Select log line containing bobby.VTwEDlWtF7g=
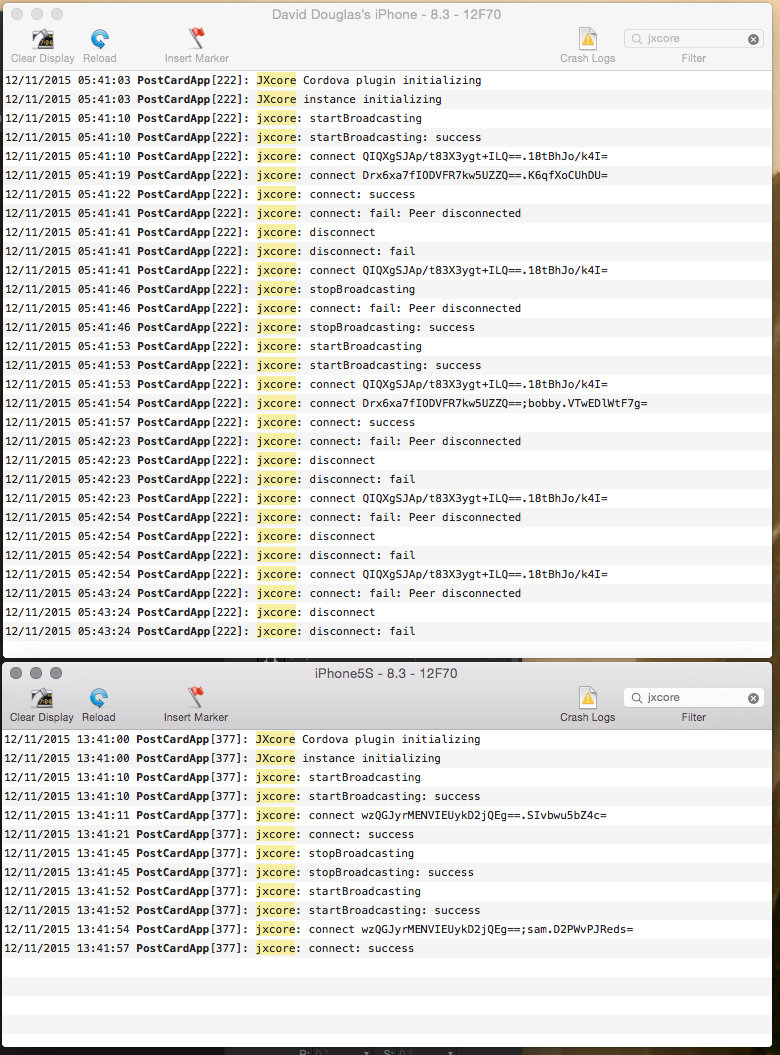The height and width of the screenshot is (1055, 780). tap(387, 403)
